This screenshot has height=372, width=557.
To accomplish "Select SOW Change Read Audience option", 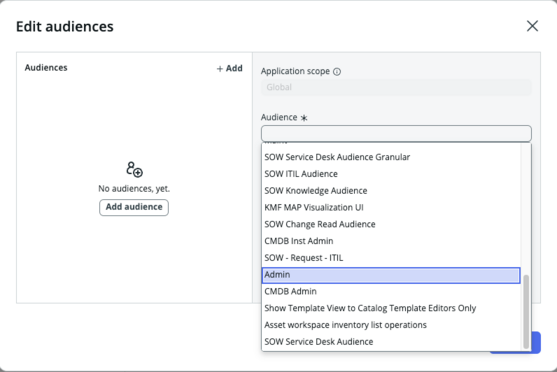I will 391,224.
